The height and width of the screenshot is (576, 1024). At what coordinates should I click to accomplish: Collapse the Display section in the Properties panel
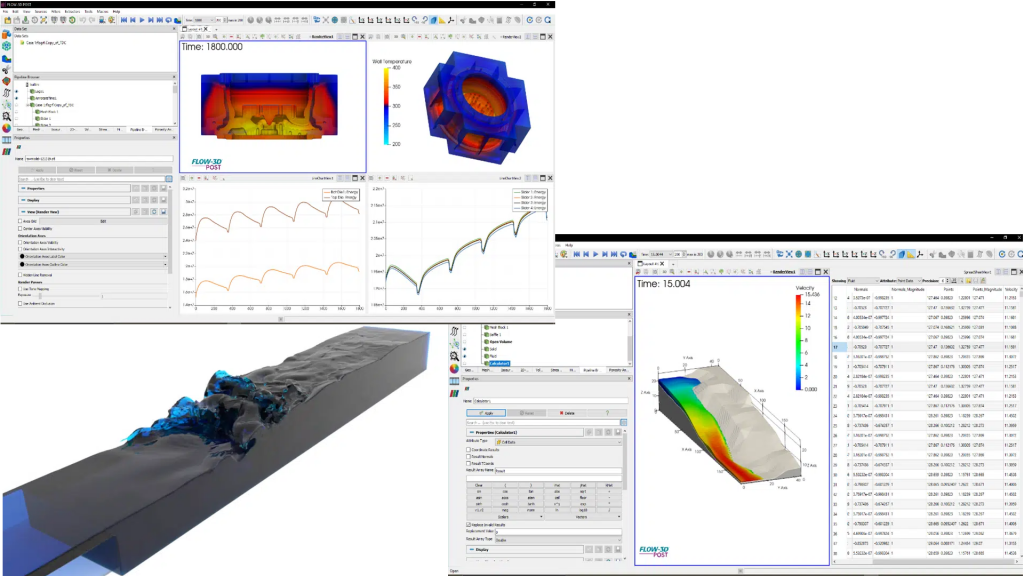pyautogui.click(x=33, y=200)
